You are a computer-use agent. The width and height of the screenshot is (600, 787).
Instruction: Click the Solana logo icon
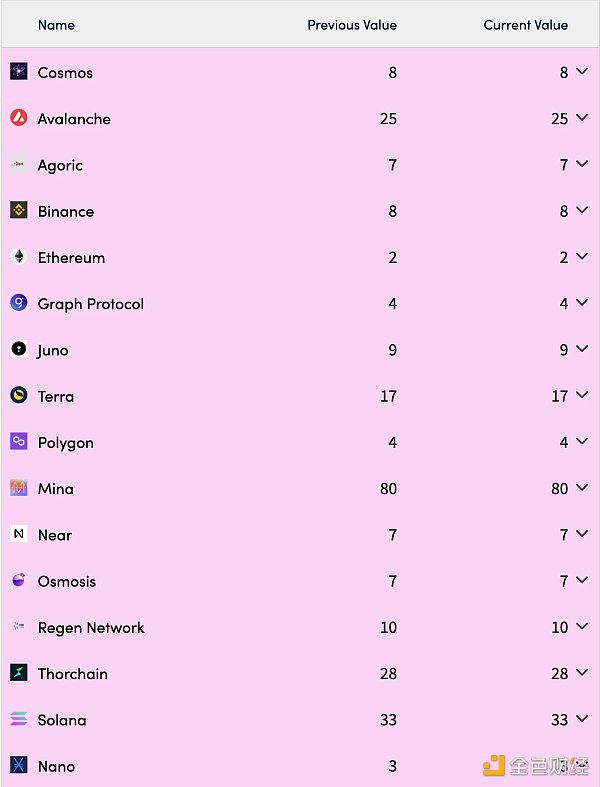[19, 719]
